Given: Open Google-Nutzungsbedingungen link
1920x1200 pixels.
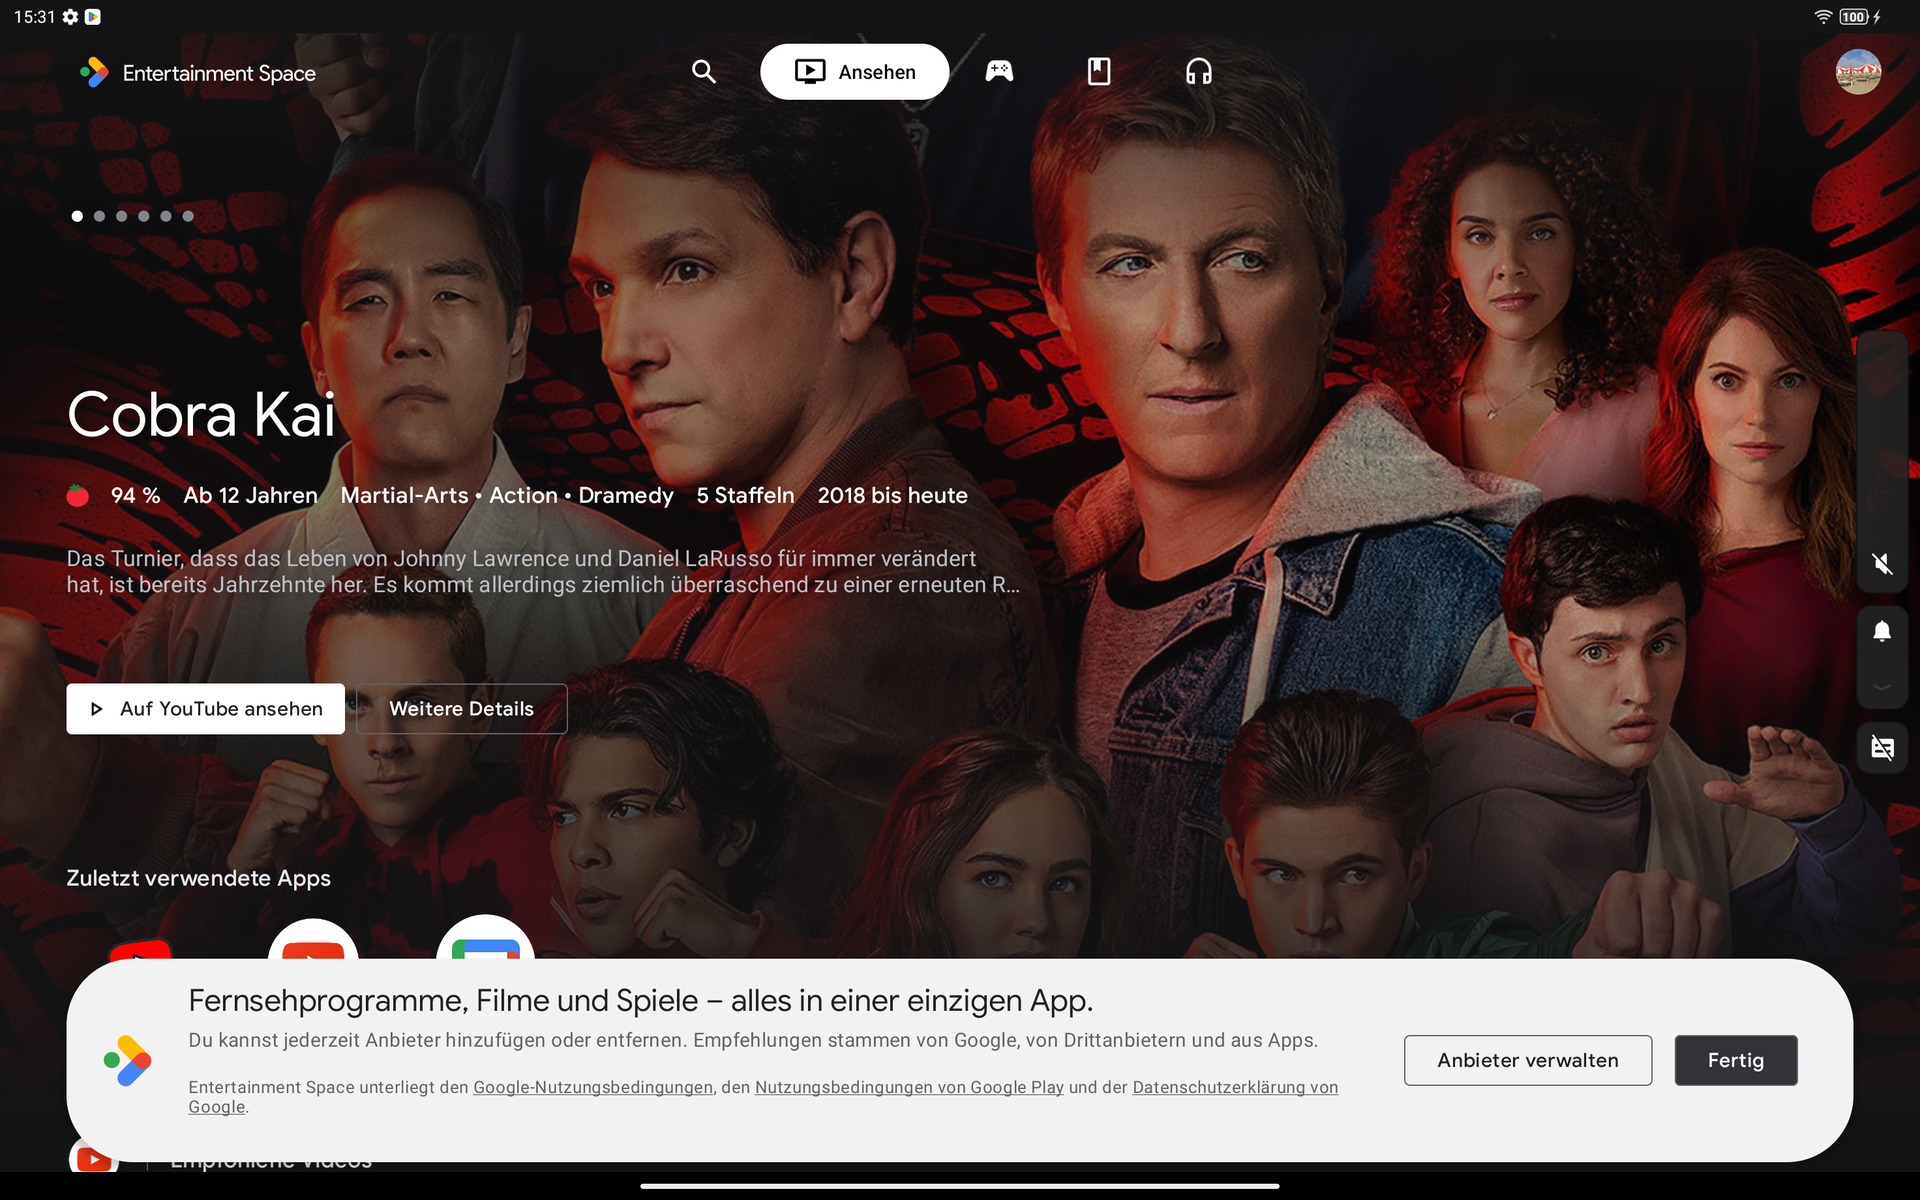Looking at the screenshot, I should 592,1087.
